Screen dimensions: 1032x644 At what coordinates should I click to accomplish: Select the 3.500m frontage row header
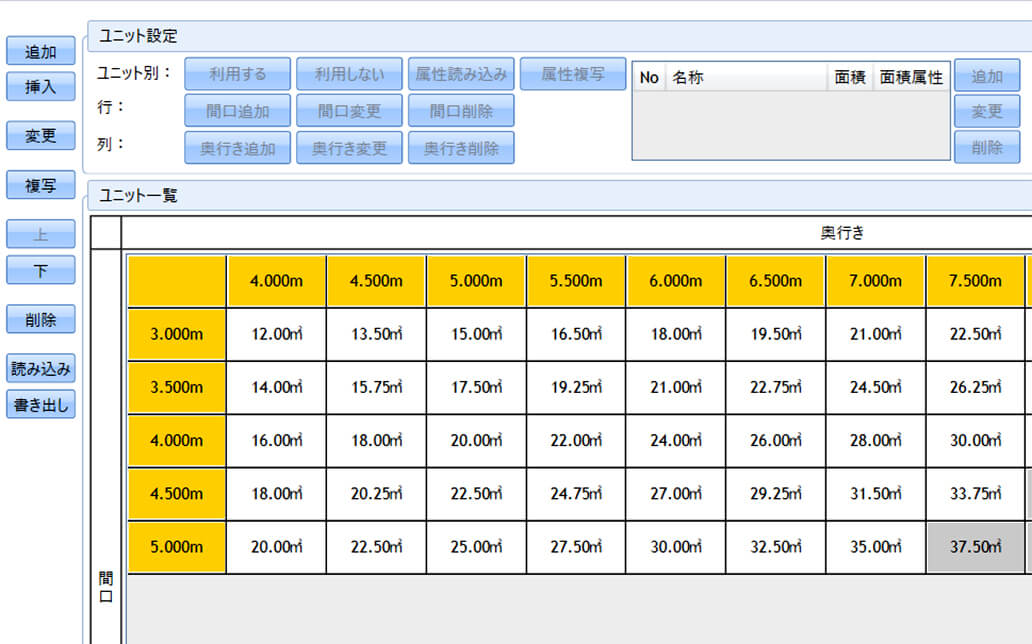[x=176, y=387]
